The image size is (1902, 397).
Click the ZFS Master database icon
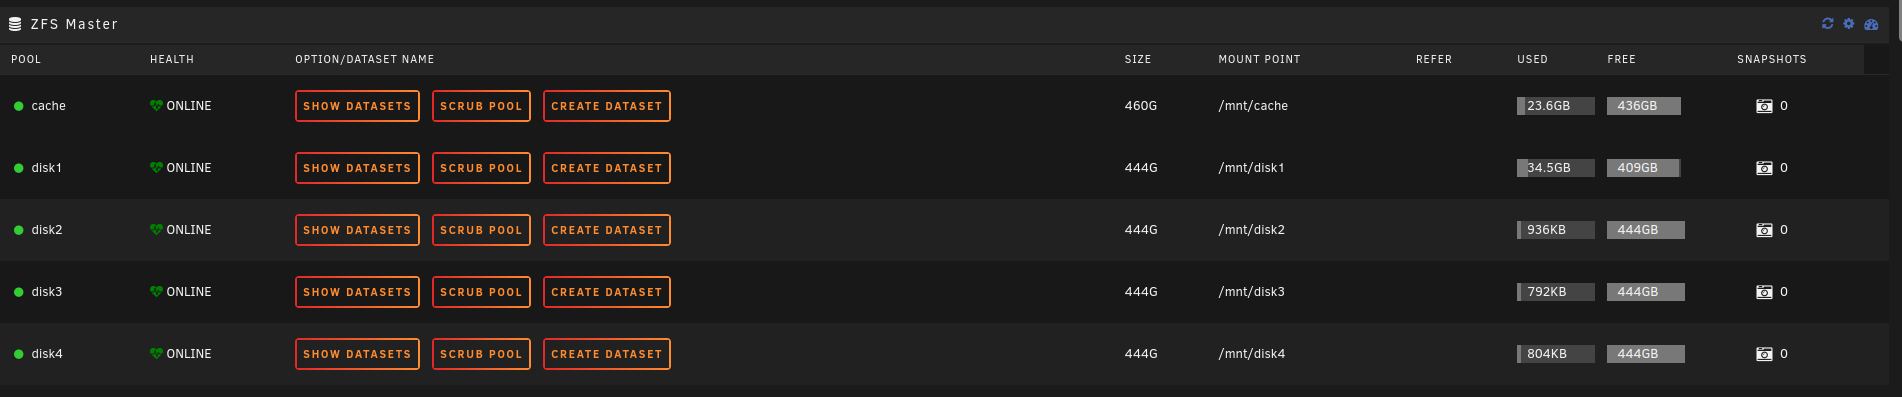tap(15, 24)
